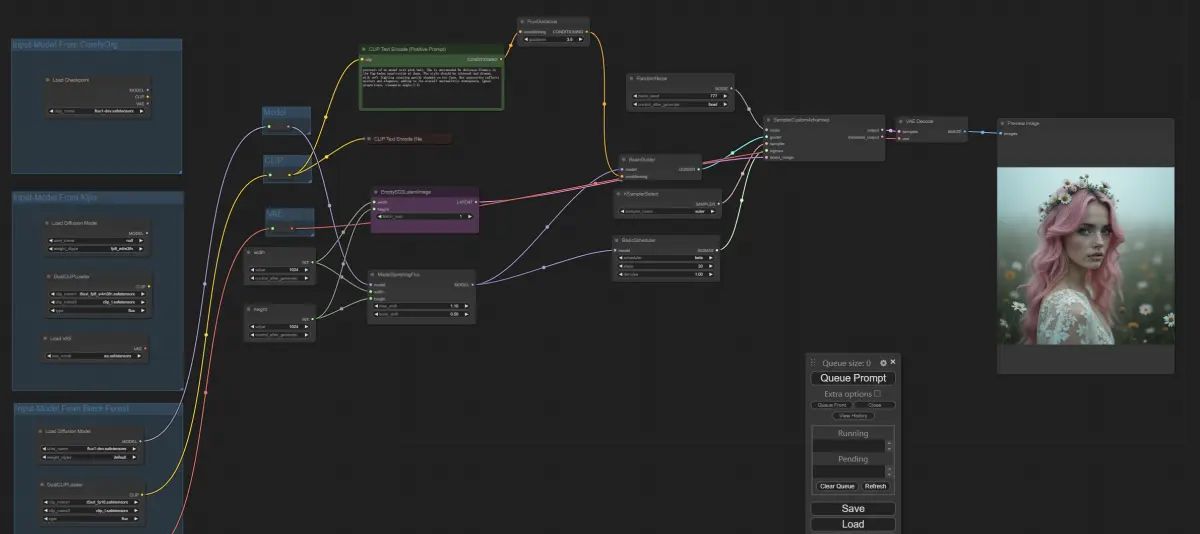Click batch_size field in EmptySD3LatentImage
Screen dimensions: 1200x534
point(424,216)
